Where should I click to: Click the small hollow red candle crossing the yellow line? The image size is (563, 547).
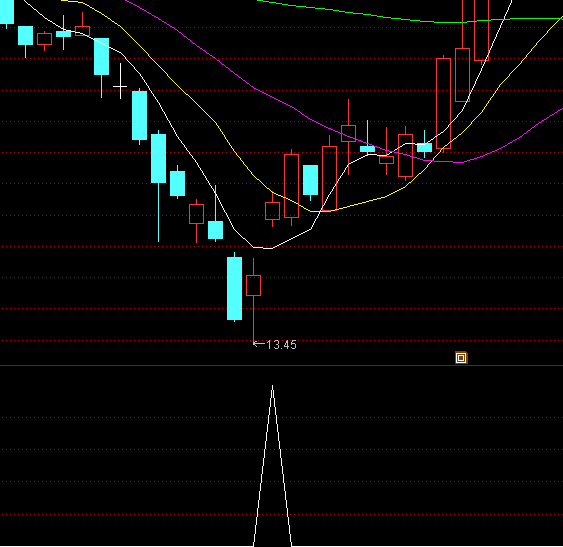pyautogui.click(x=273, y=211)
